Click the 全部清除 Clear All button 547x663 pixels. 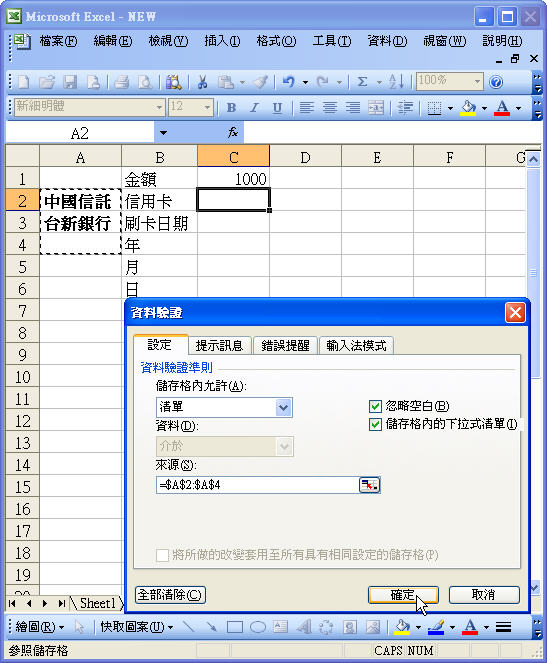tap(170, 595)
